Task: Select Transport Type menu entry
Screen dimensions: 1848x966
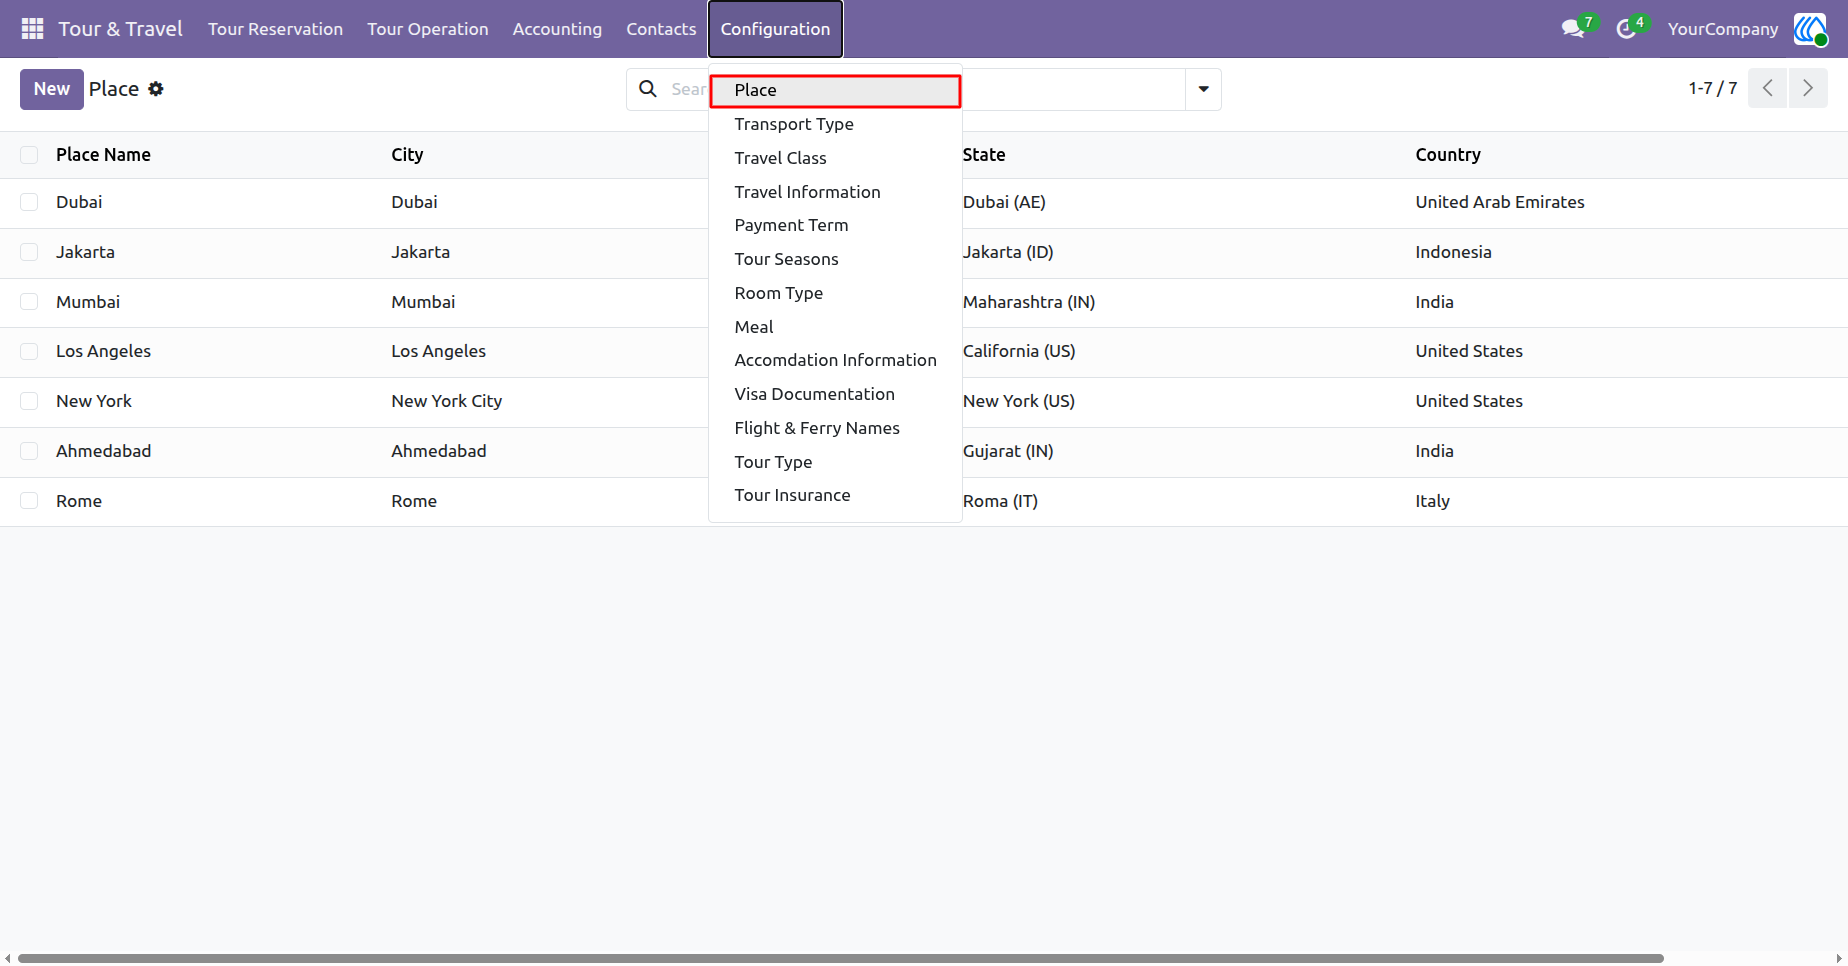Action: point(835,124)
